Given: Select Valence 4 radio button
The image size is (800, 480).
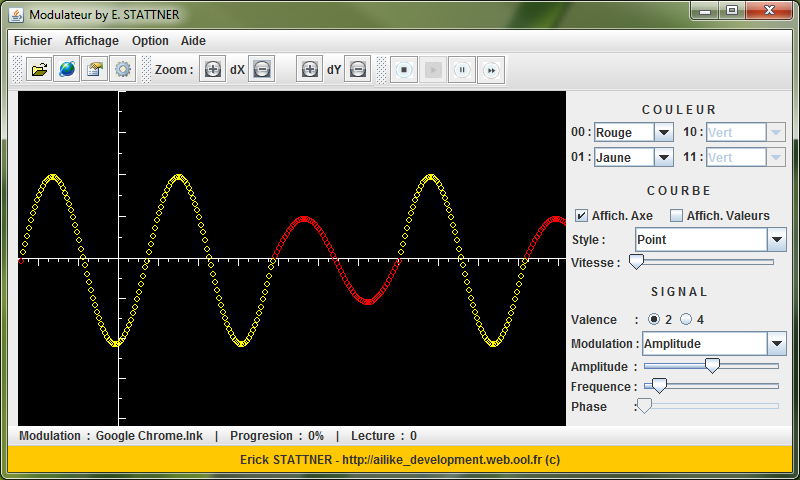Looking at the screenshot, I should click(686, 319).
